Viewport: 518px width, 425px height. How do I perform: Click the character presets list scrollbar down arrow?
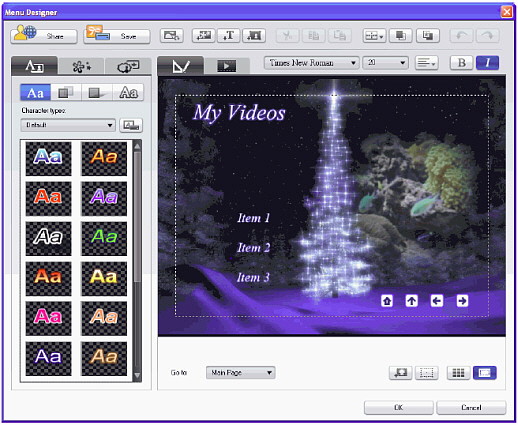coord(137,376)
